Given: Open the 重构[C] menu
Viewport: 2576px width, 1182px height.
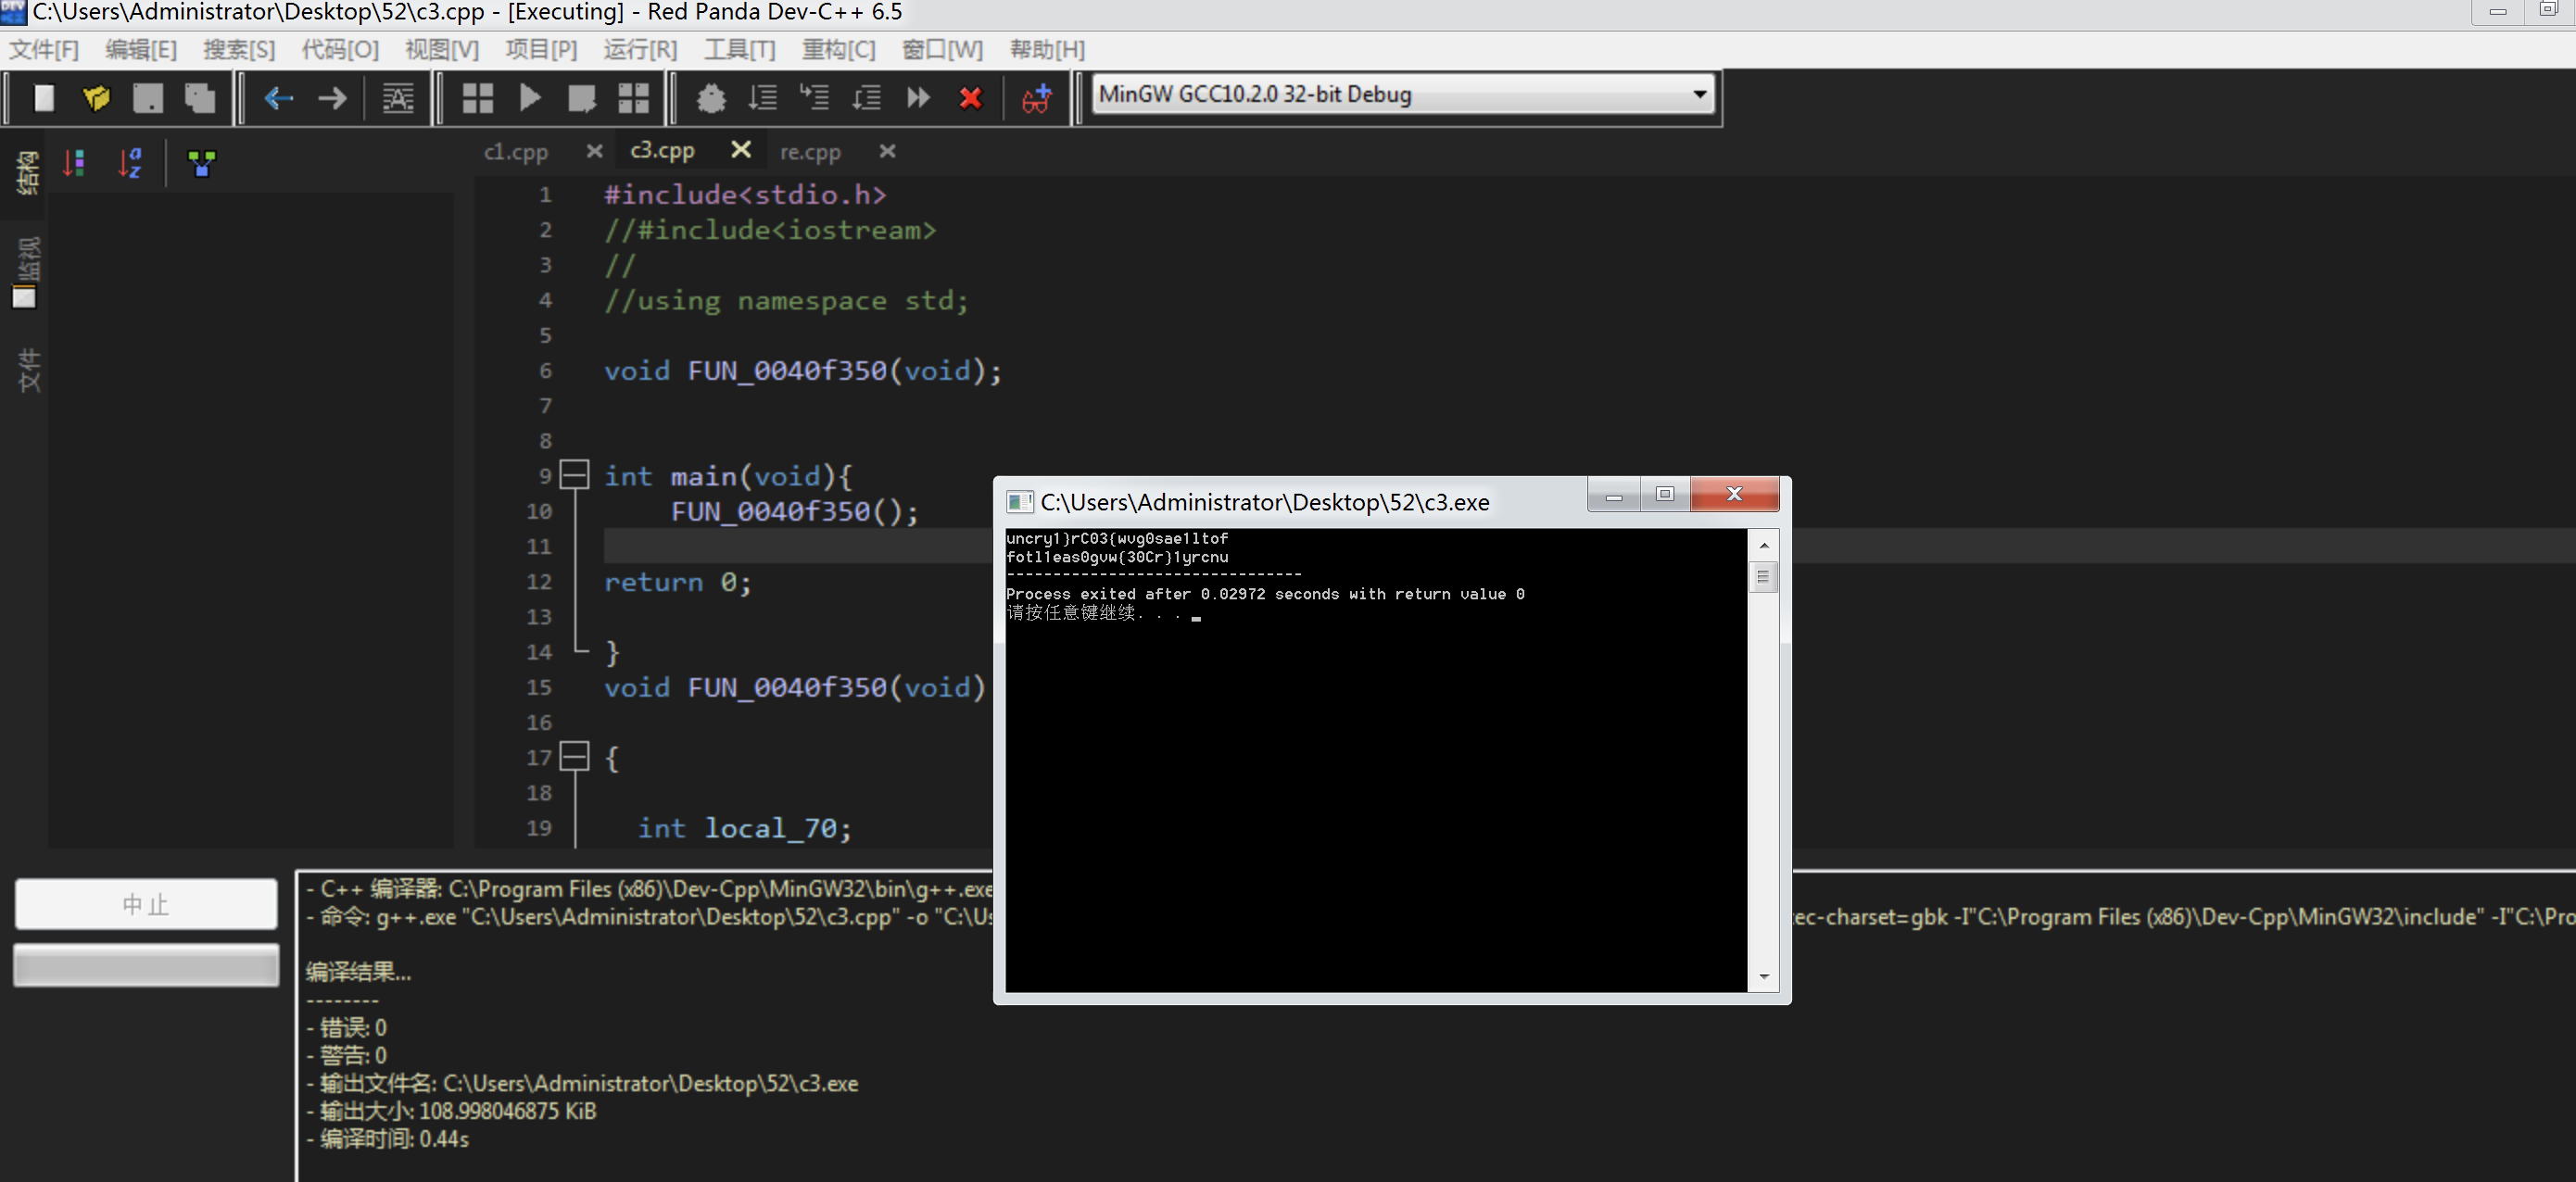Looking at the screenshot, I should pyautogui.click(x=838, y=49).
